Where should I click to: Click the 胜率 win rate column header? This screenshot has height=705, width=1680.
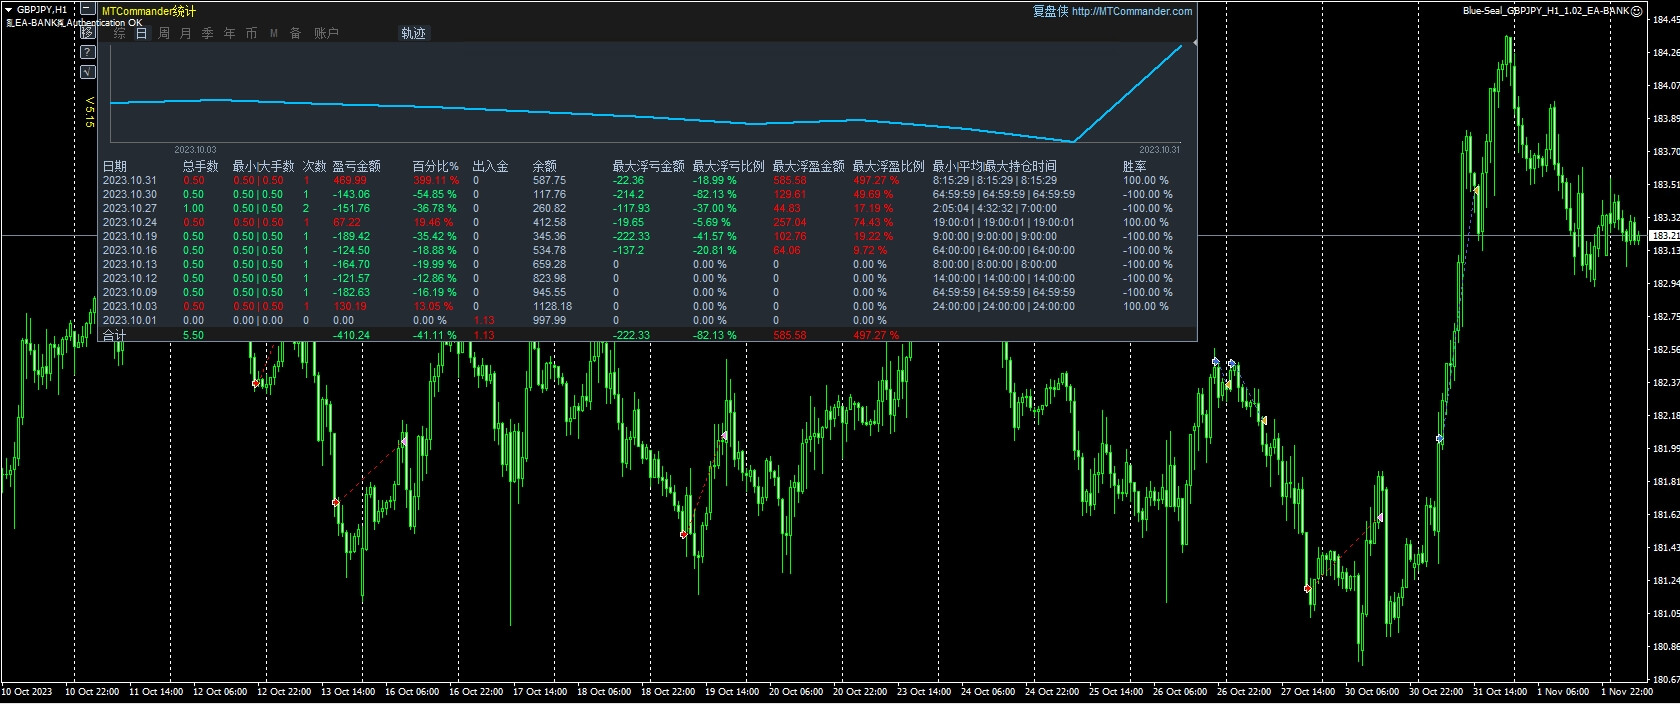1134,166
